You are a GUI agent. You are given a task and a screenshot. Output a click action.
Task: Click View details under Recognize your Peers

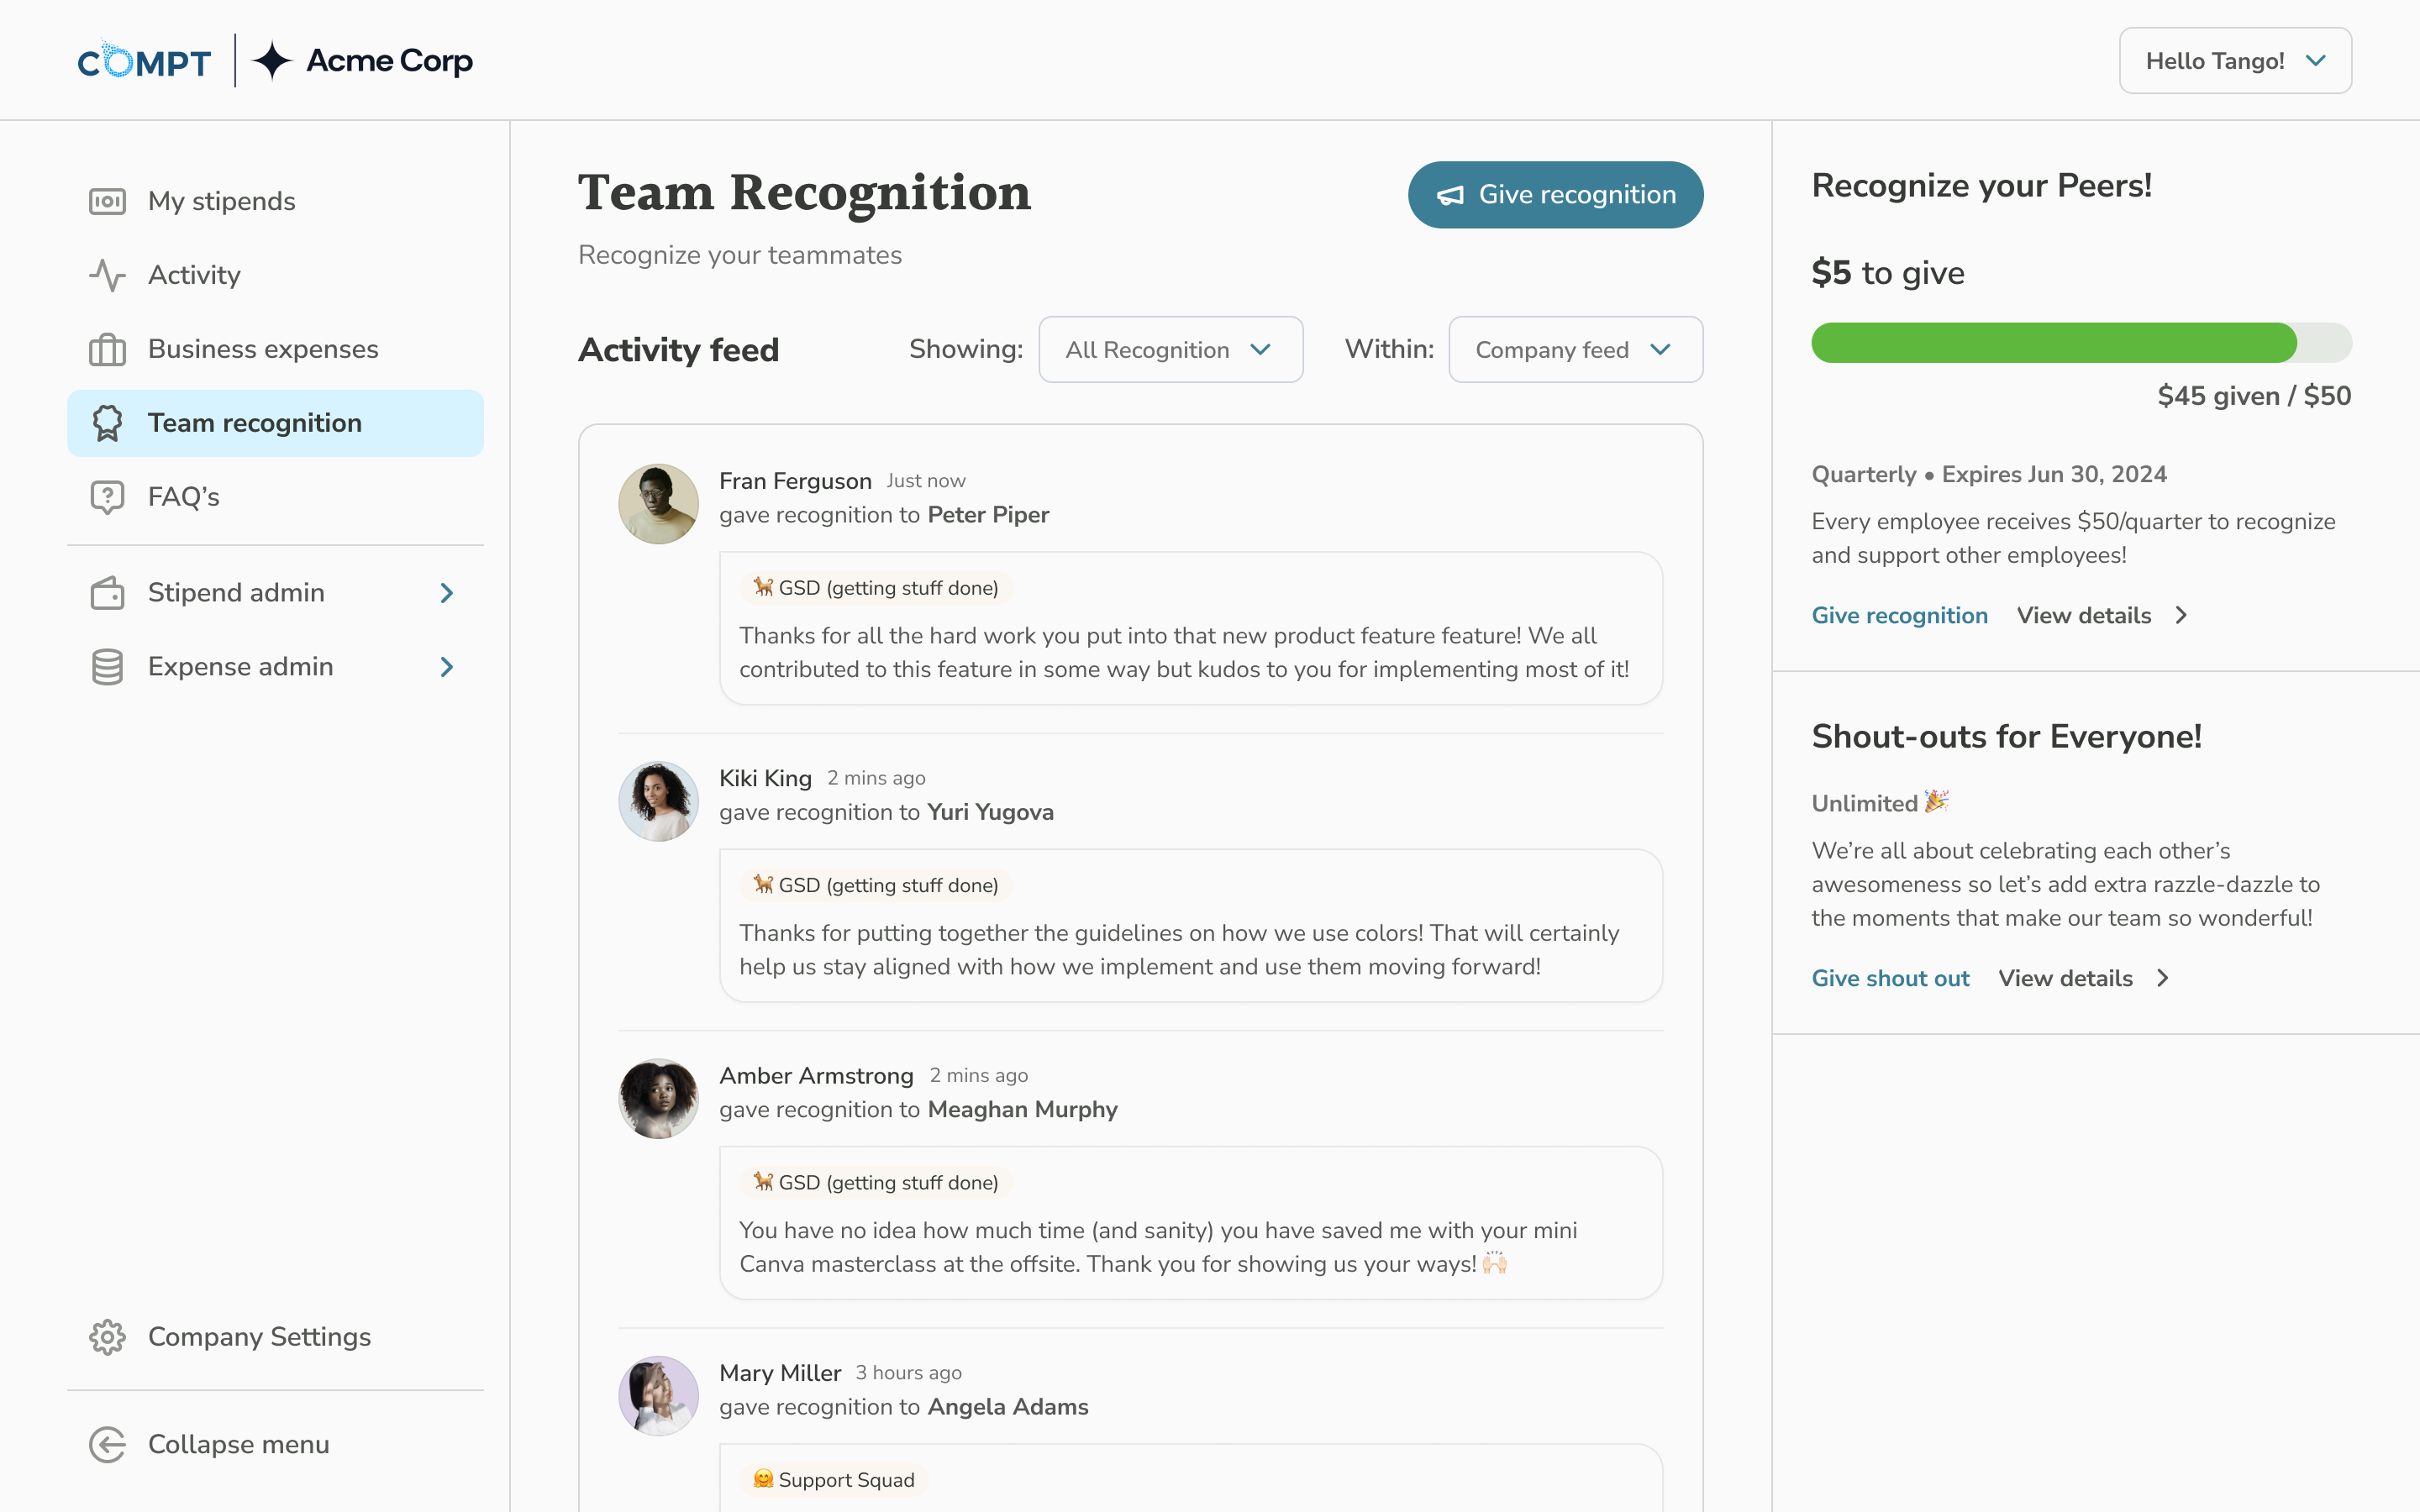tap(2084, 616)
